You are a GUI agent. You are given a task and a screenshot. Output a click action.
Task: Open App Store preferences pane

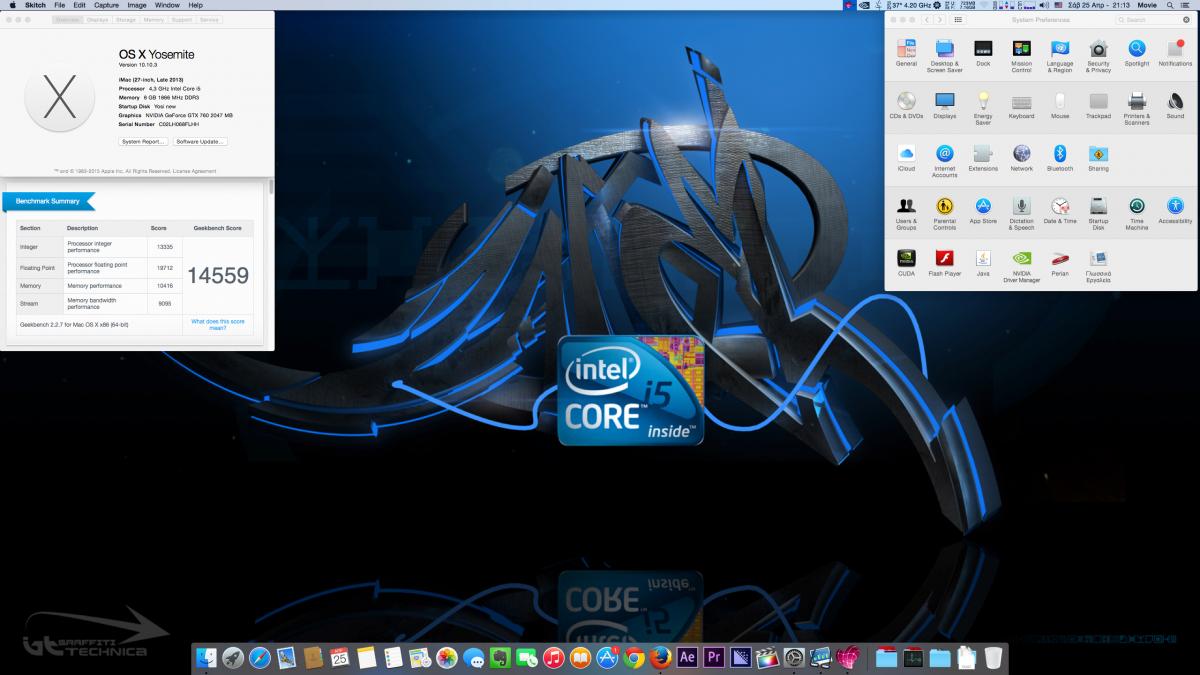coord(983,210)
